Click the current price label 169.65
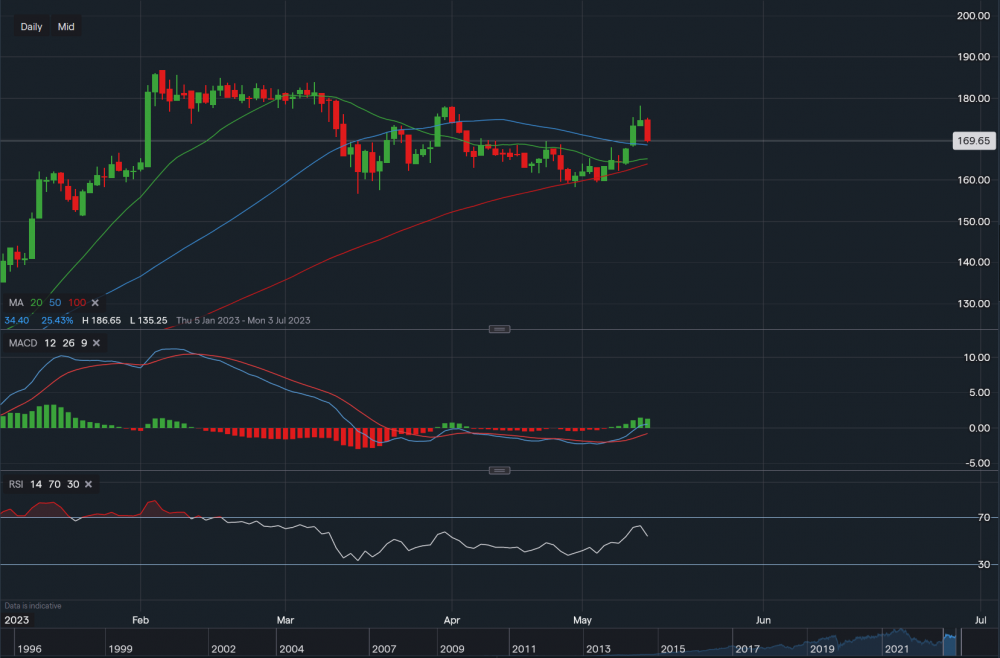 click(x=972, y=141)
